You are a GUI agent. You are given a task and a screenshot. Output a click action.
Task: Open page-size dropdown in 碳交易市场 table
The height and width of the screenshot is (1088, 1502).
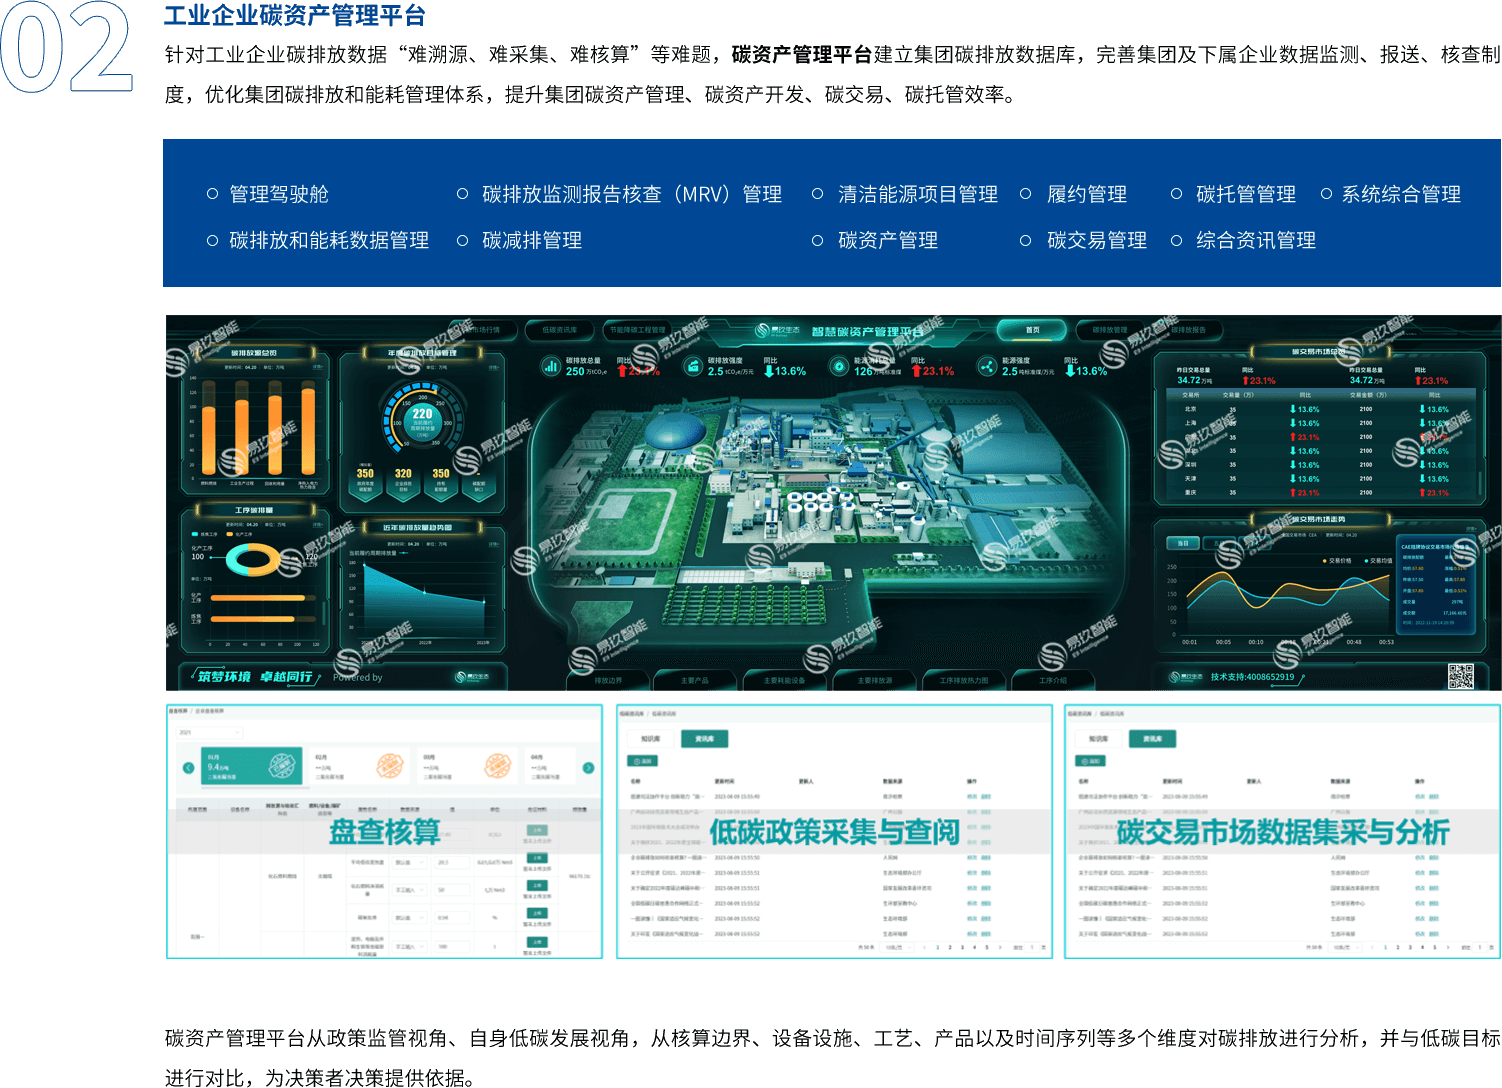tap(1341, 947)
